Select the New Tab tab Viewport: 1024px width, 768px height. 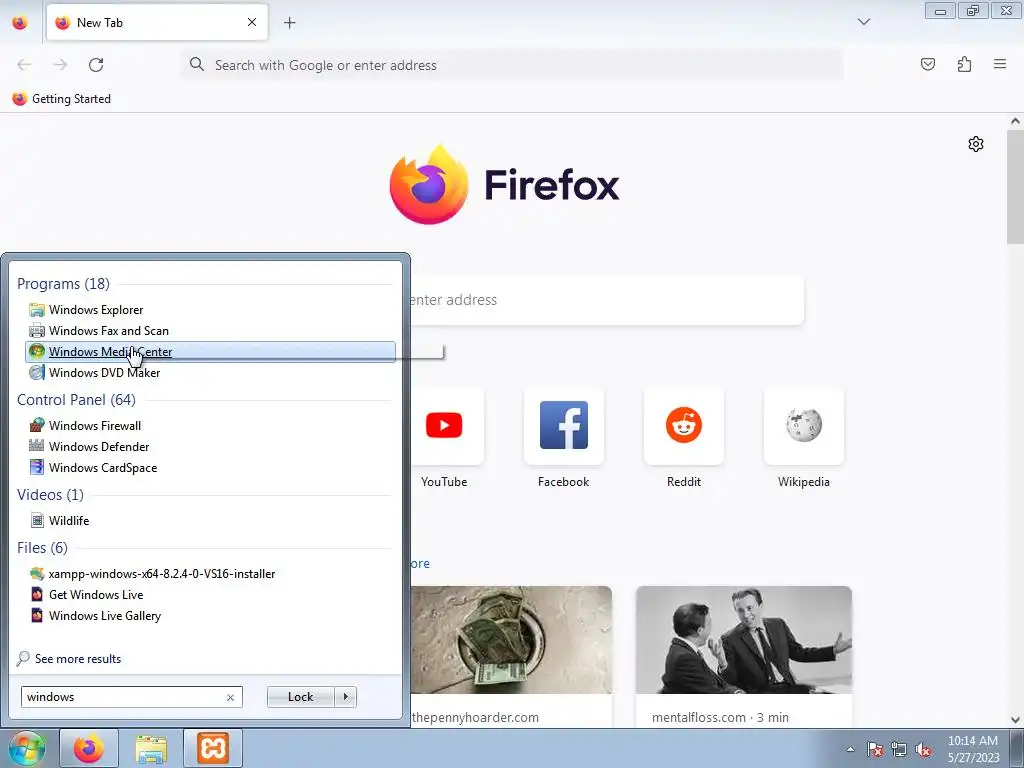coord(157,22)
